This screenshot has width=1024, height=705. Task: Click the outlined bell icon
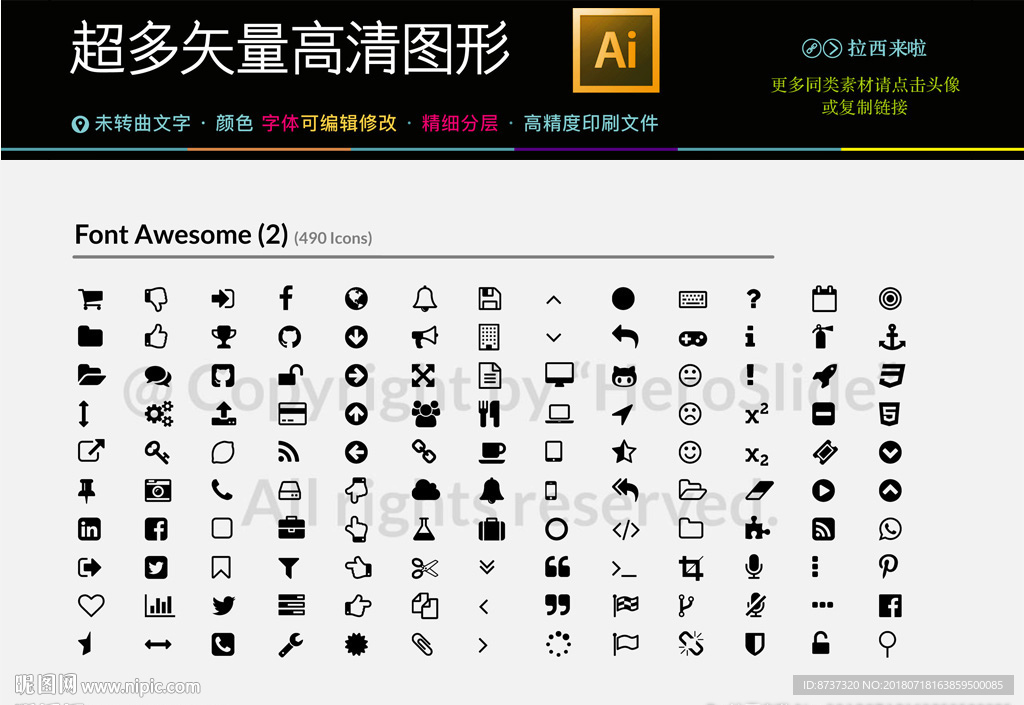pyautogui.click(x=424, y=299)
